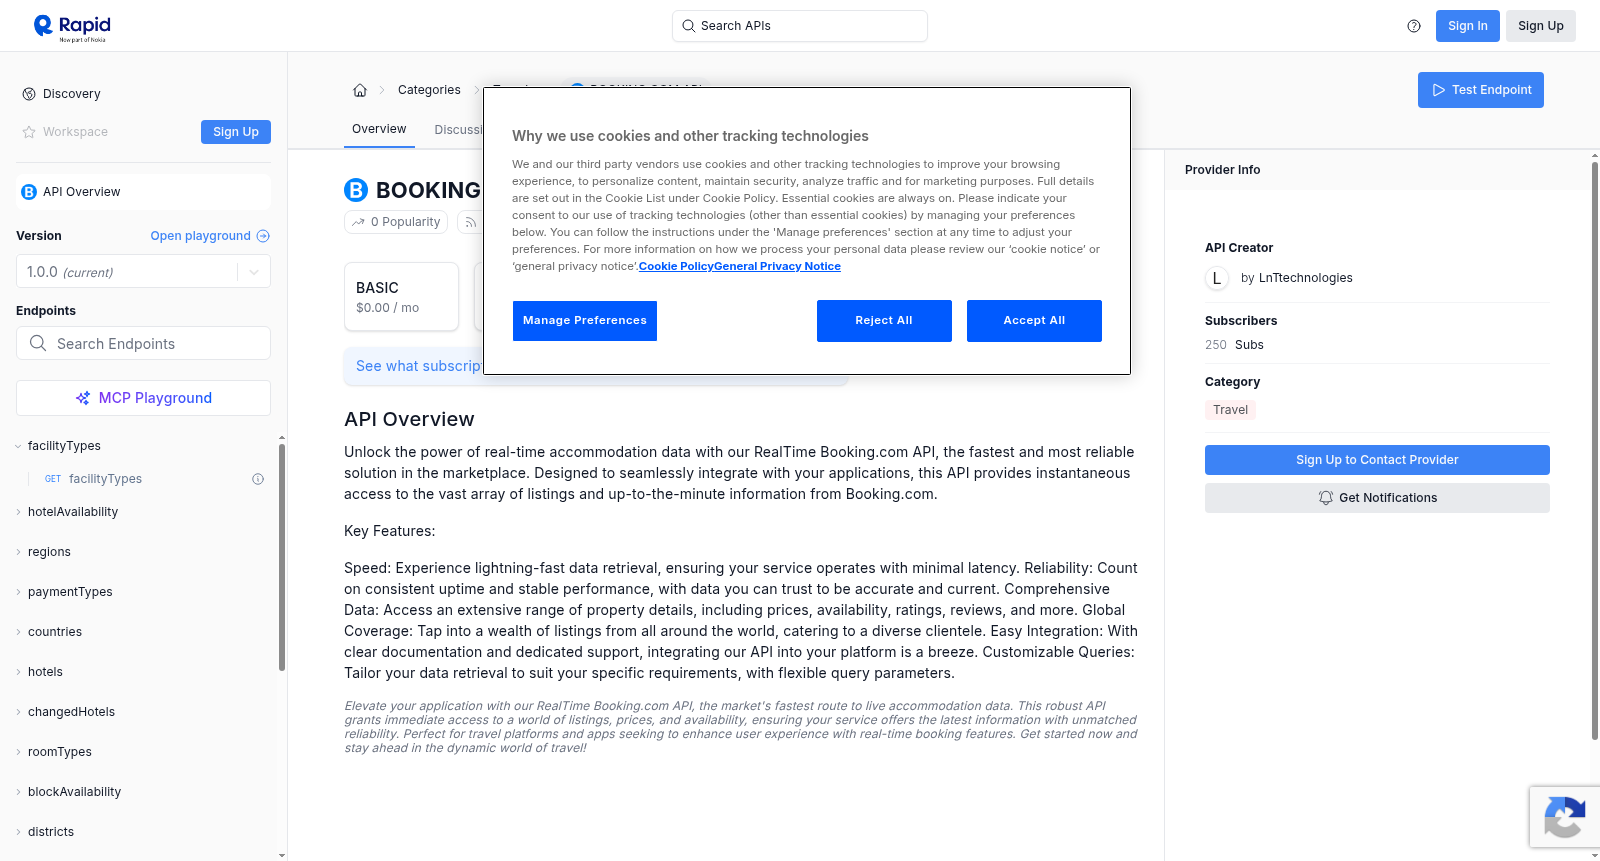Open the Discovery compass icon
Image resolution: width=1600 pixels, height=861 pixels.
coord(29,94)
